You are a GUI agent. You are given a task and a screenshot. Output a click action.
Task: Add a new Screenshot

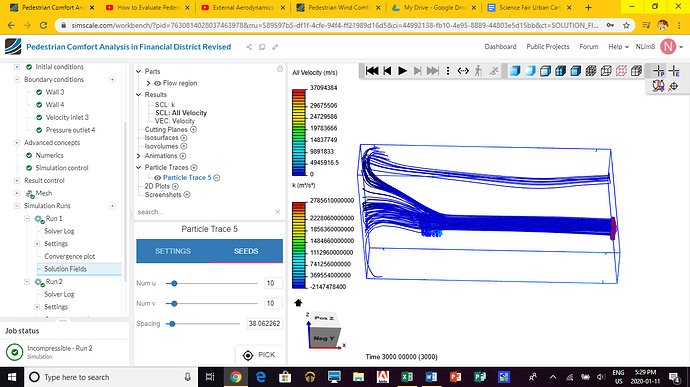[187, 195]
